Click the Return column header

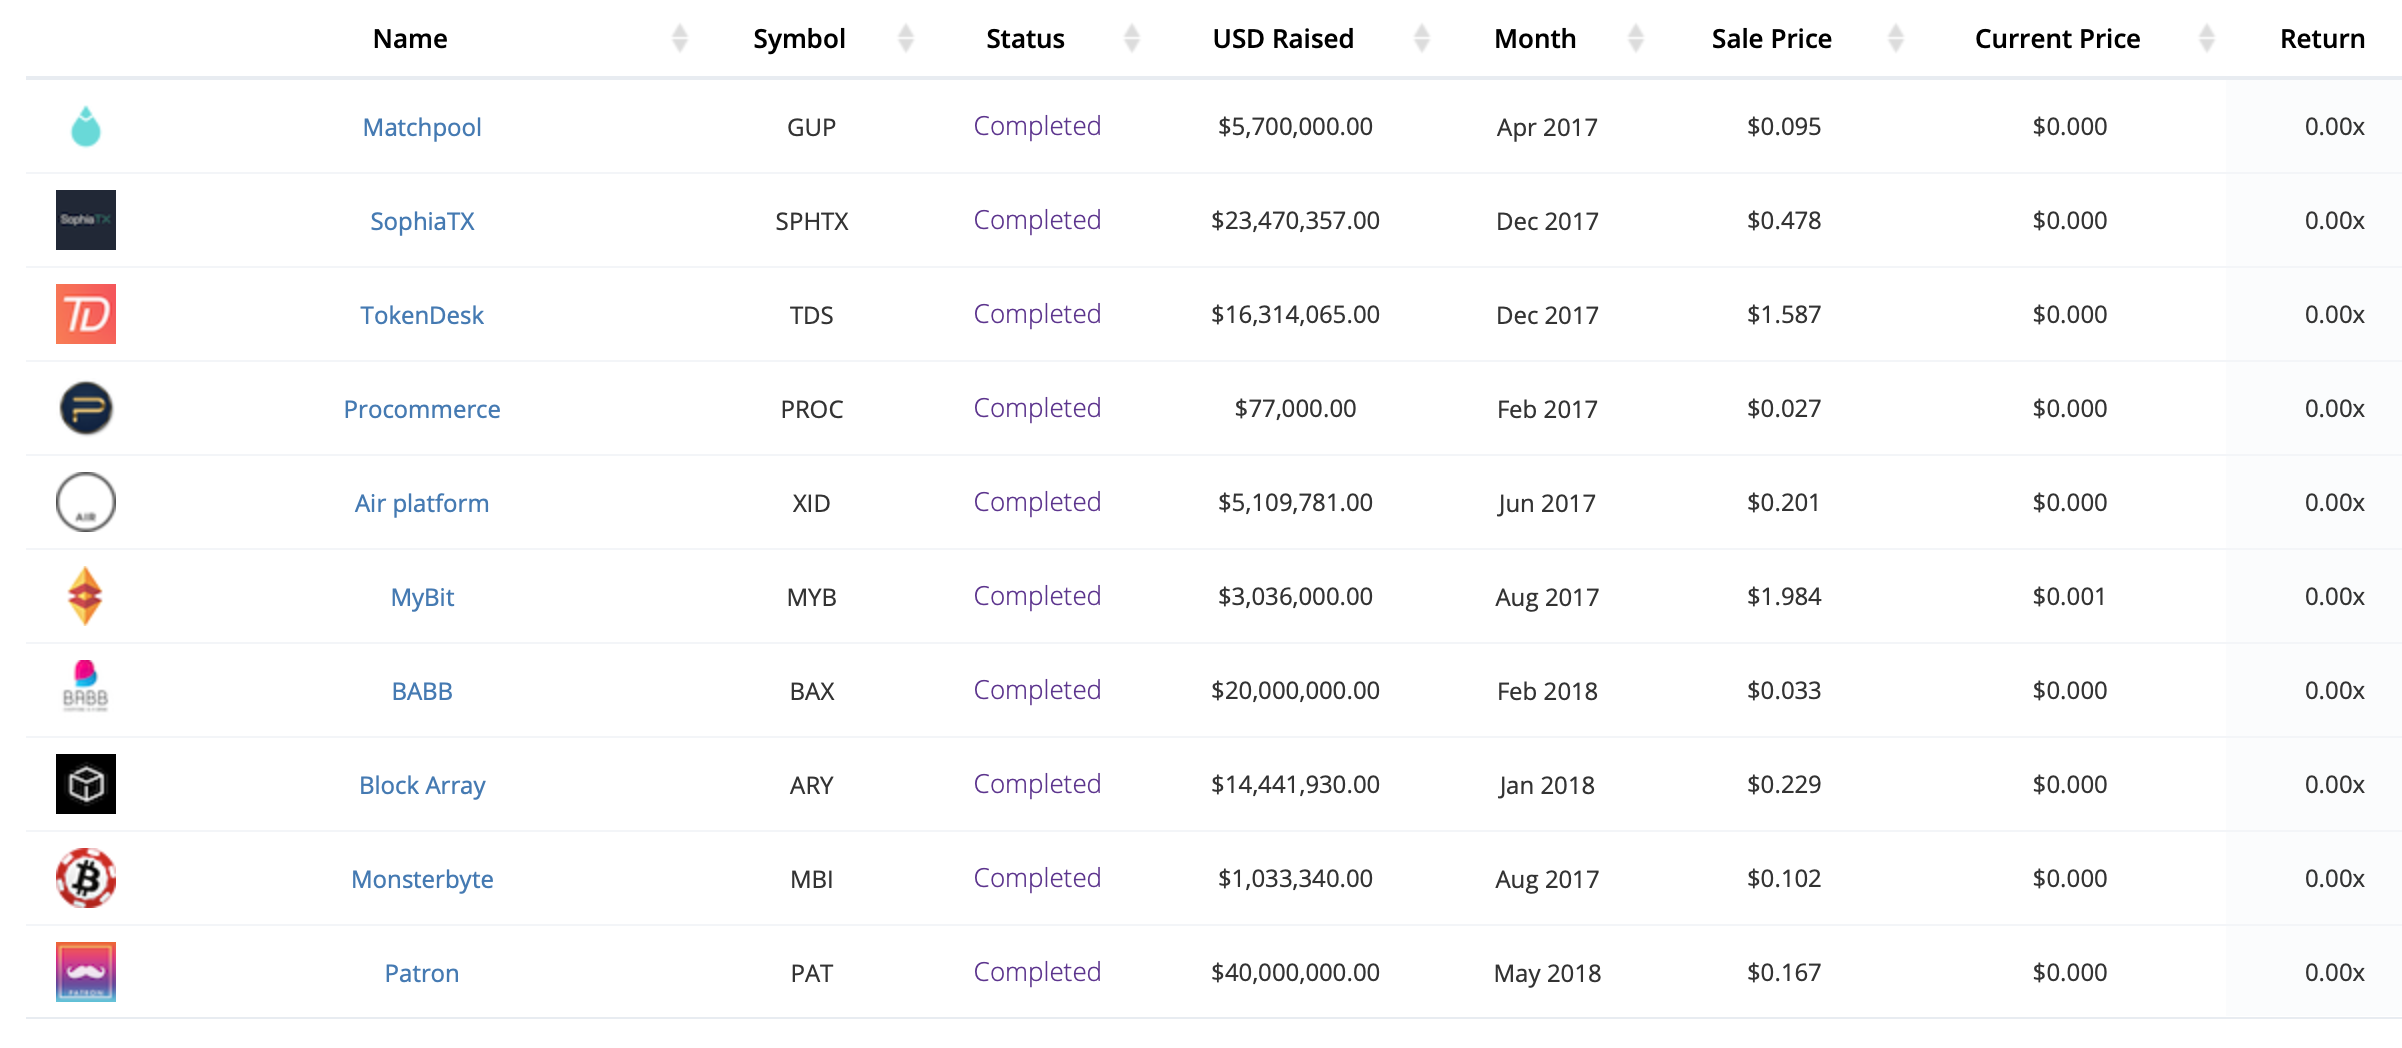(x=2322, y=39)
